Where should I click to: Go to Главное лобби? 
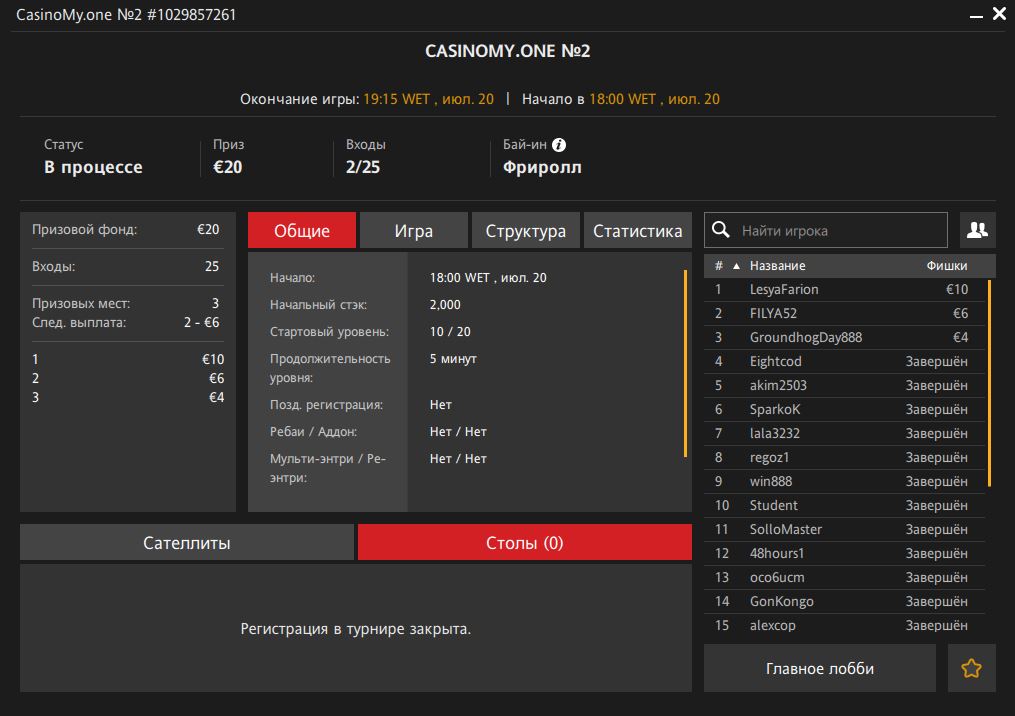(x=819, y=669)
